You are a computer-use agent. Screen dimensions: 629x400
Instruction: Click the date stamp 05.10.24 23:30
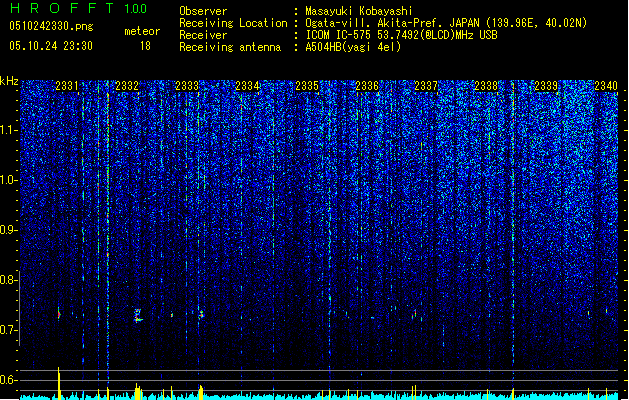pos(51,46)
